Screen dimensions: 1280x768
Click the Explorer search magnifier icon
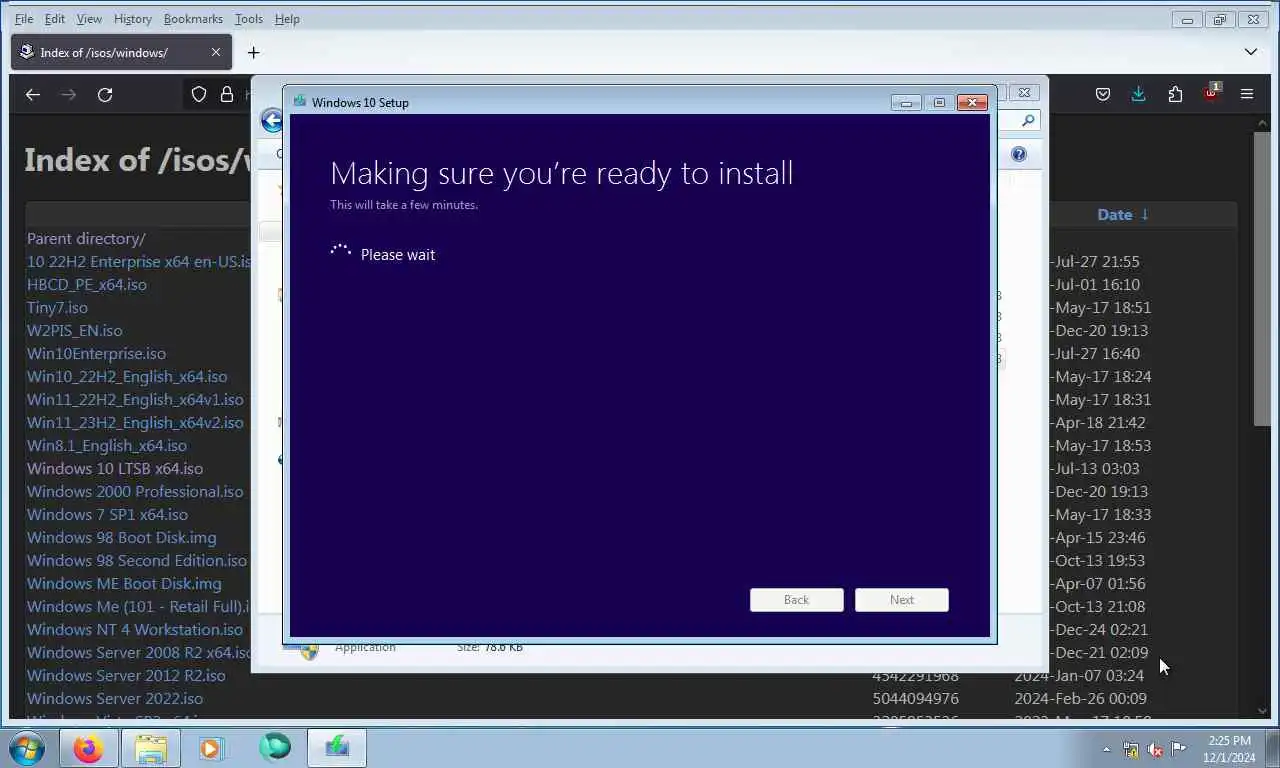pyautogui.click(x=1029, y=120)
